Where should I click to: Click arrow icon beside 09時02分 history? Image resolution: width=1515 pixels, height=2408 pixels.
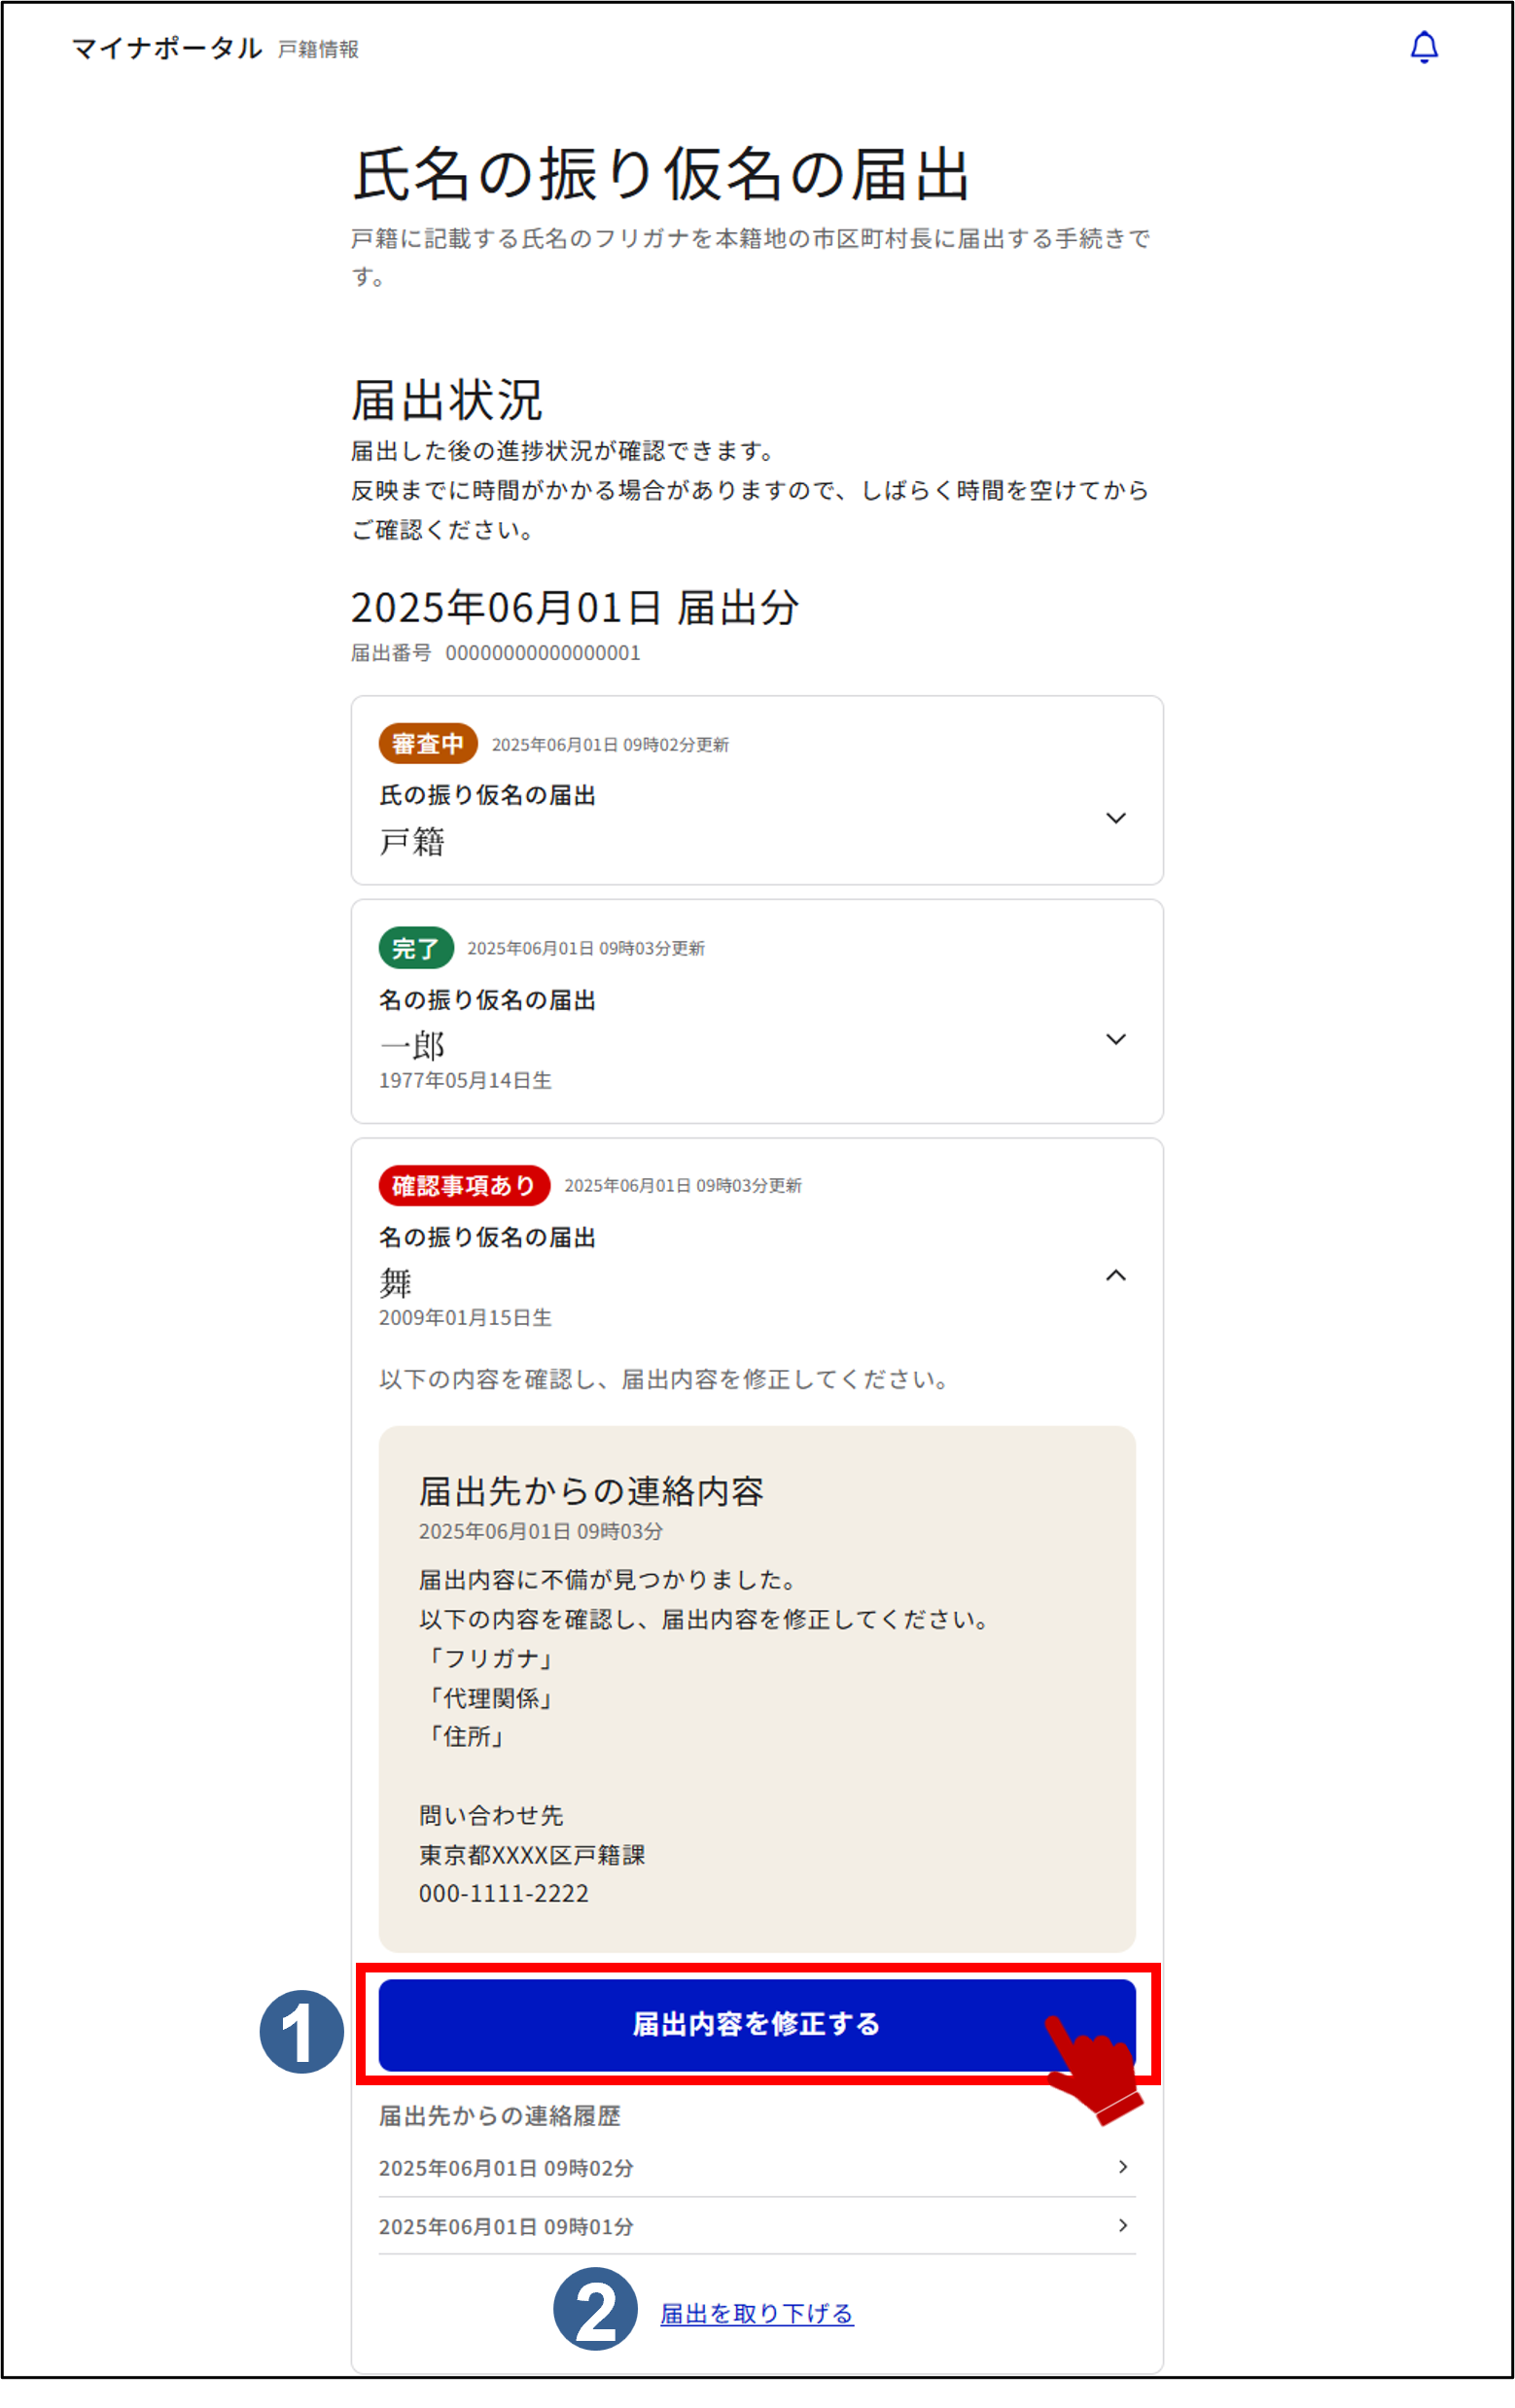point(1123,2167)
